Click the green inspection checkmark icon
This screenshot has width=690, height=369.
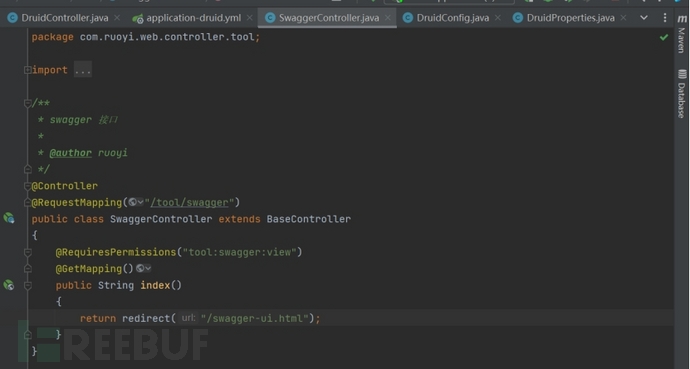(664, 37)
